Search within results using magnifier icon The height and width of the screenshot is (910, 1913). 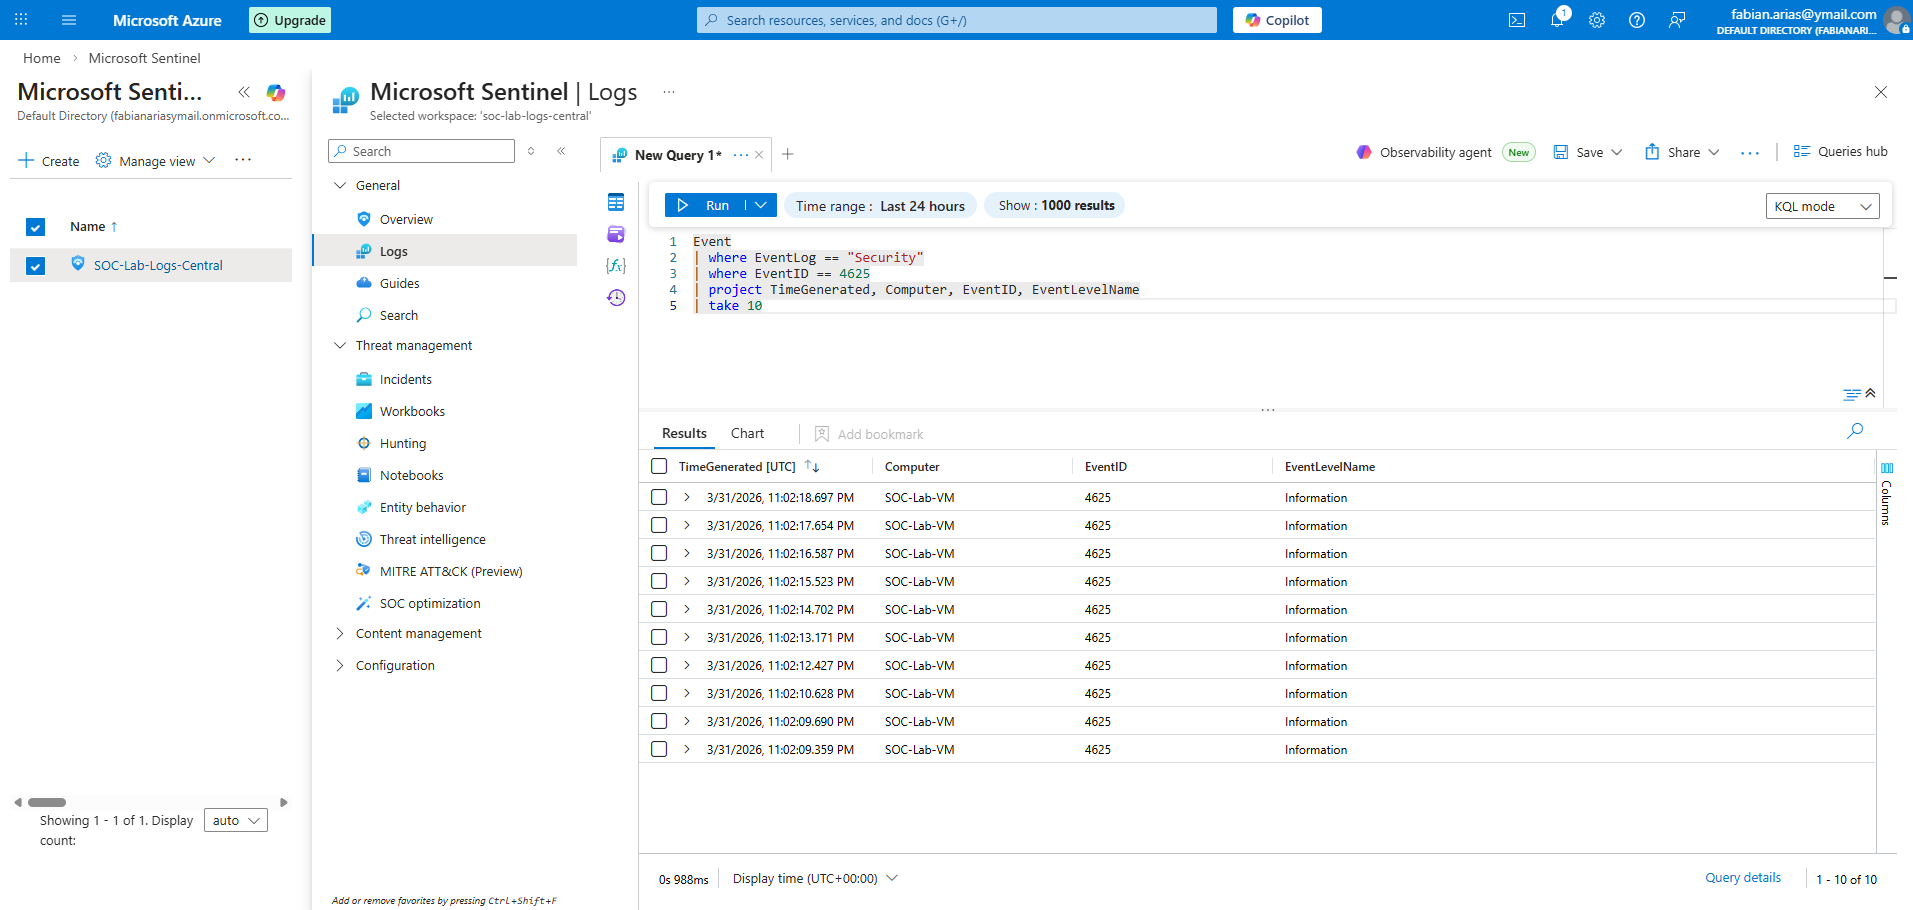pos(1855,431)
